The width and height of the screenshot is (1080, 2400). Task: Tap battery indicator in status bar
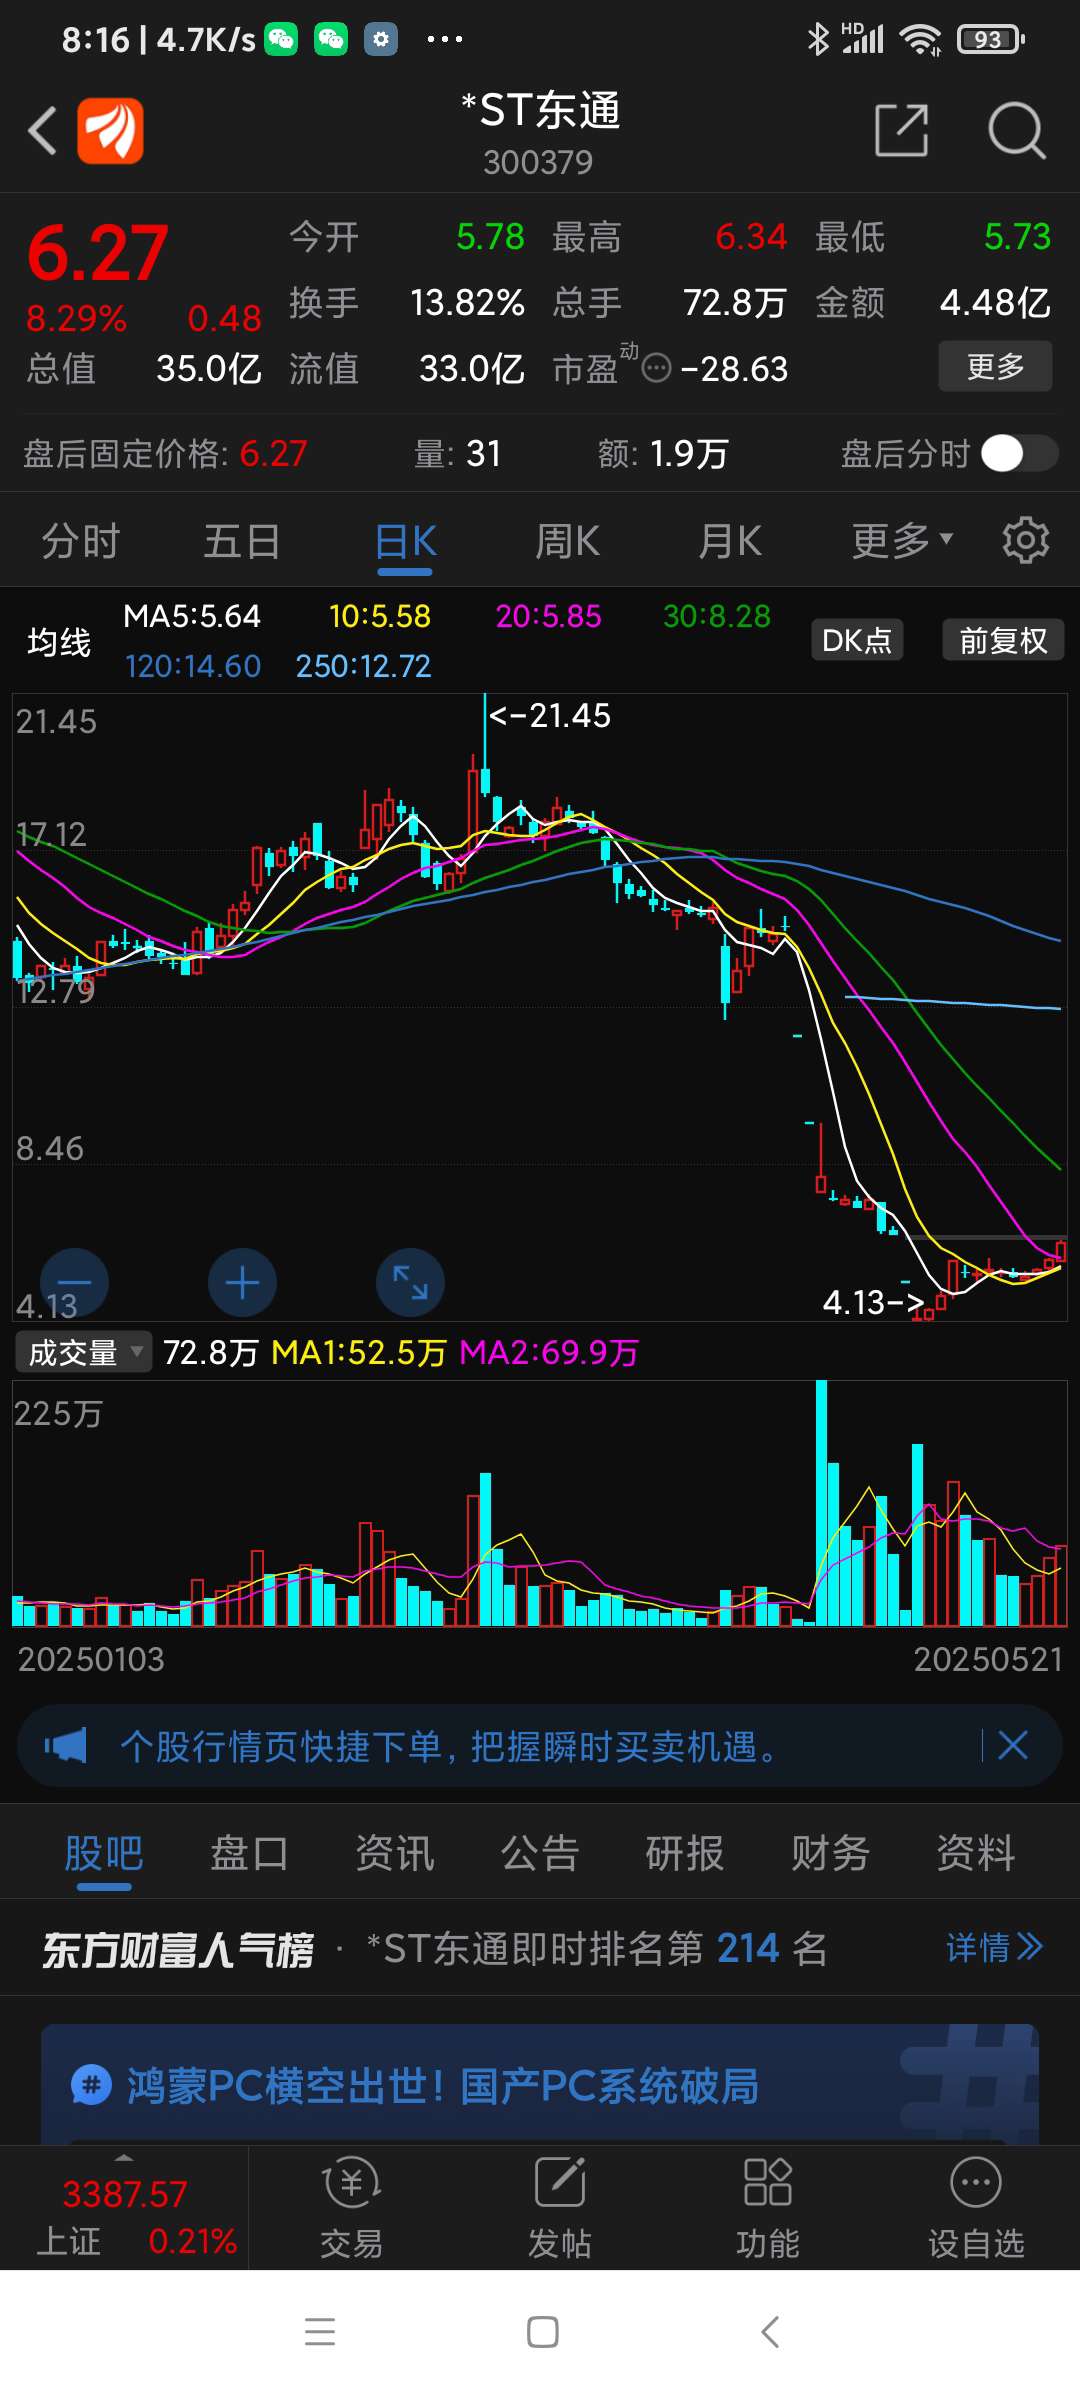pos(991,39)
